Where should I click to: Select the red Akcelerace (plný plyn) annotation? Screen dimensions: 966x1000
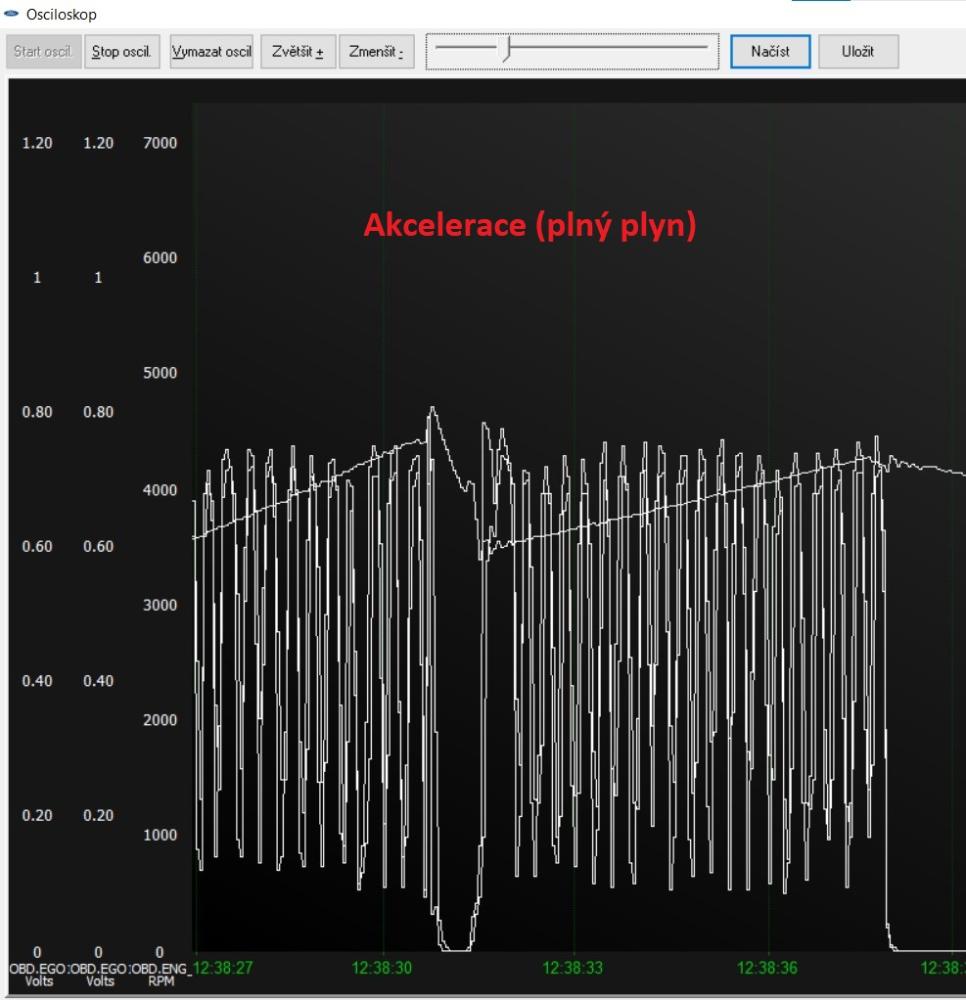pyautogui.click(x=529, y=226)
